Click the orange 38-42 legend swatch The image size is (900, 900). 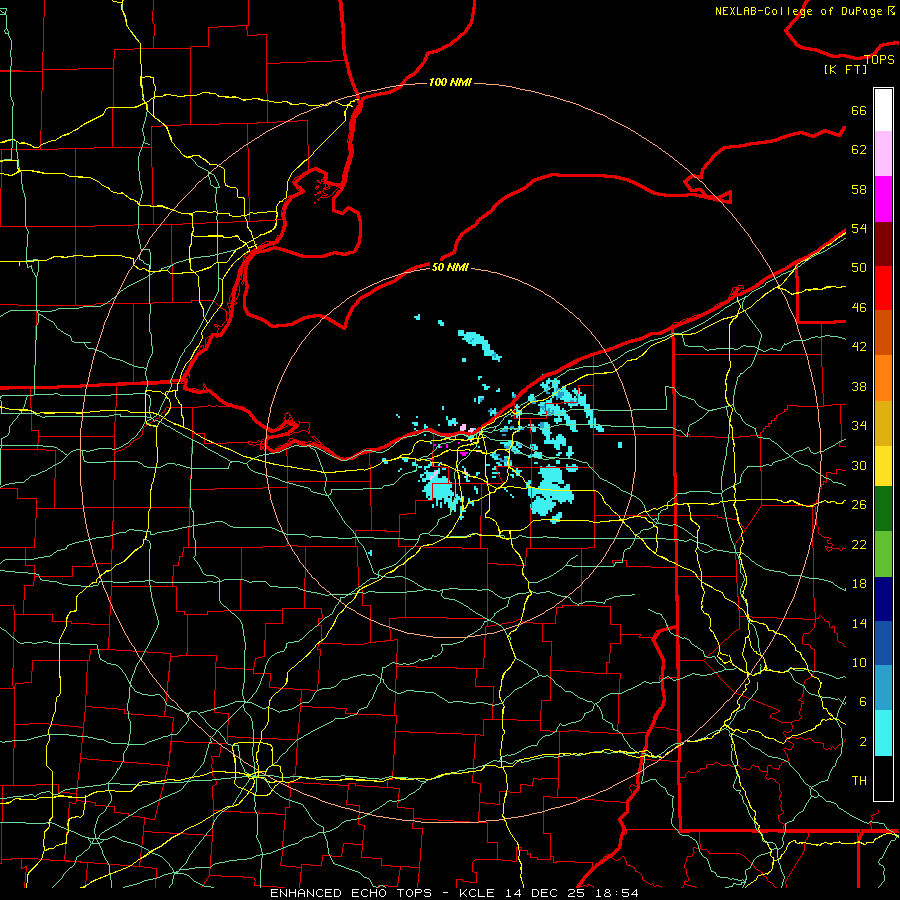883,378
